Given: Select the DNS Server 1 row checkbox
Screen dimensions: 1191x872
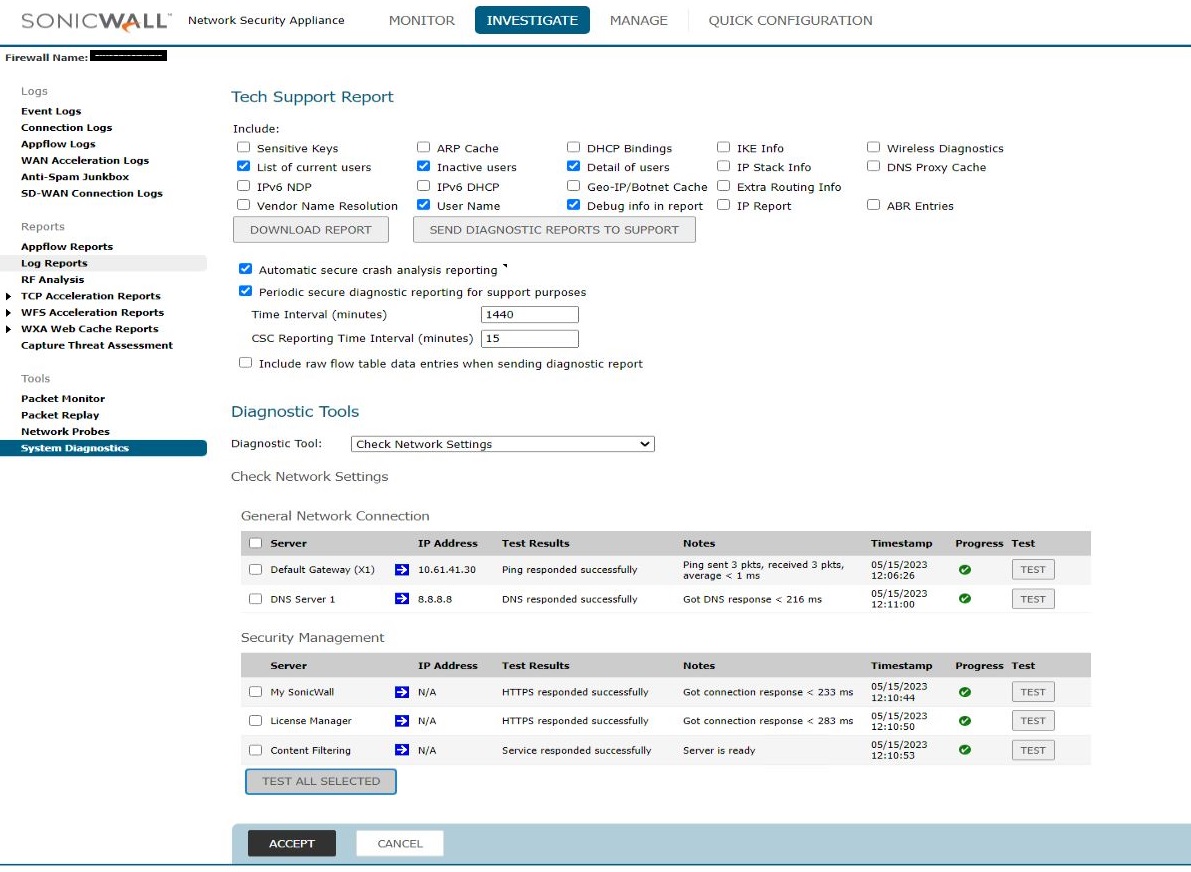Looking at the screenshot, I should pyautogui.click(x=255, y=599).
